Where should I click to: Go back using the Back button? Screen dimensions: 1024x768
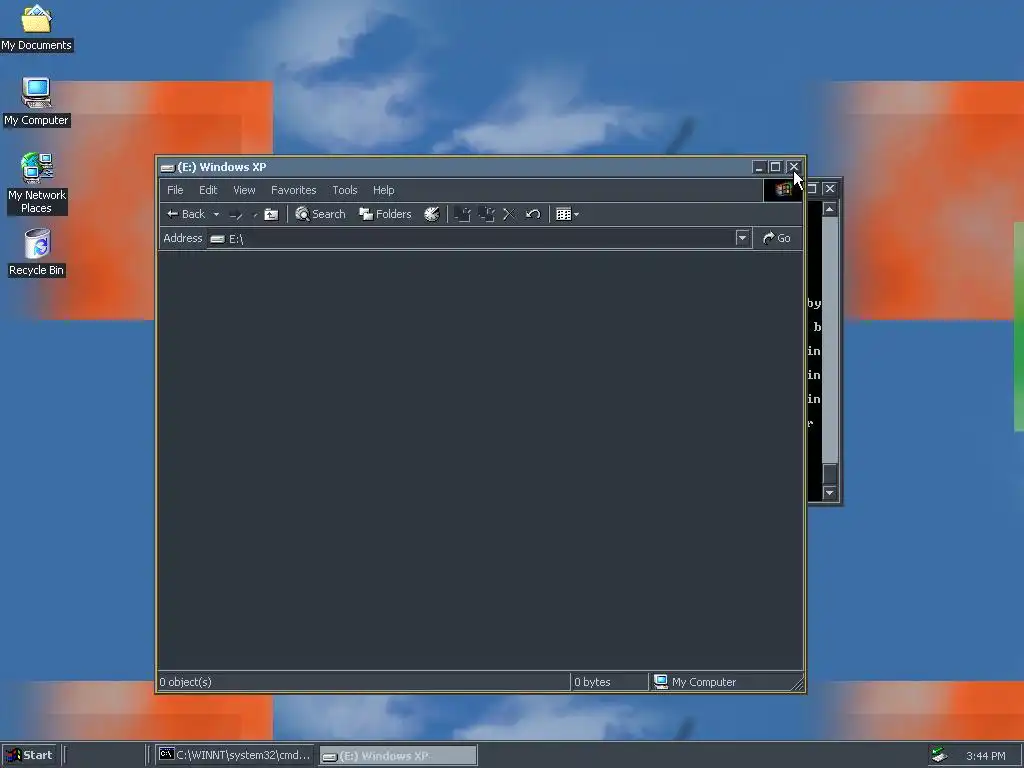186,214
